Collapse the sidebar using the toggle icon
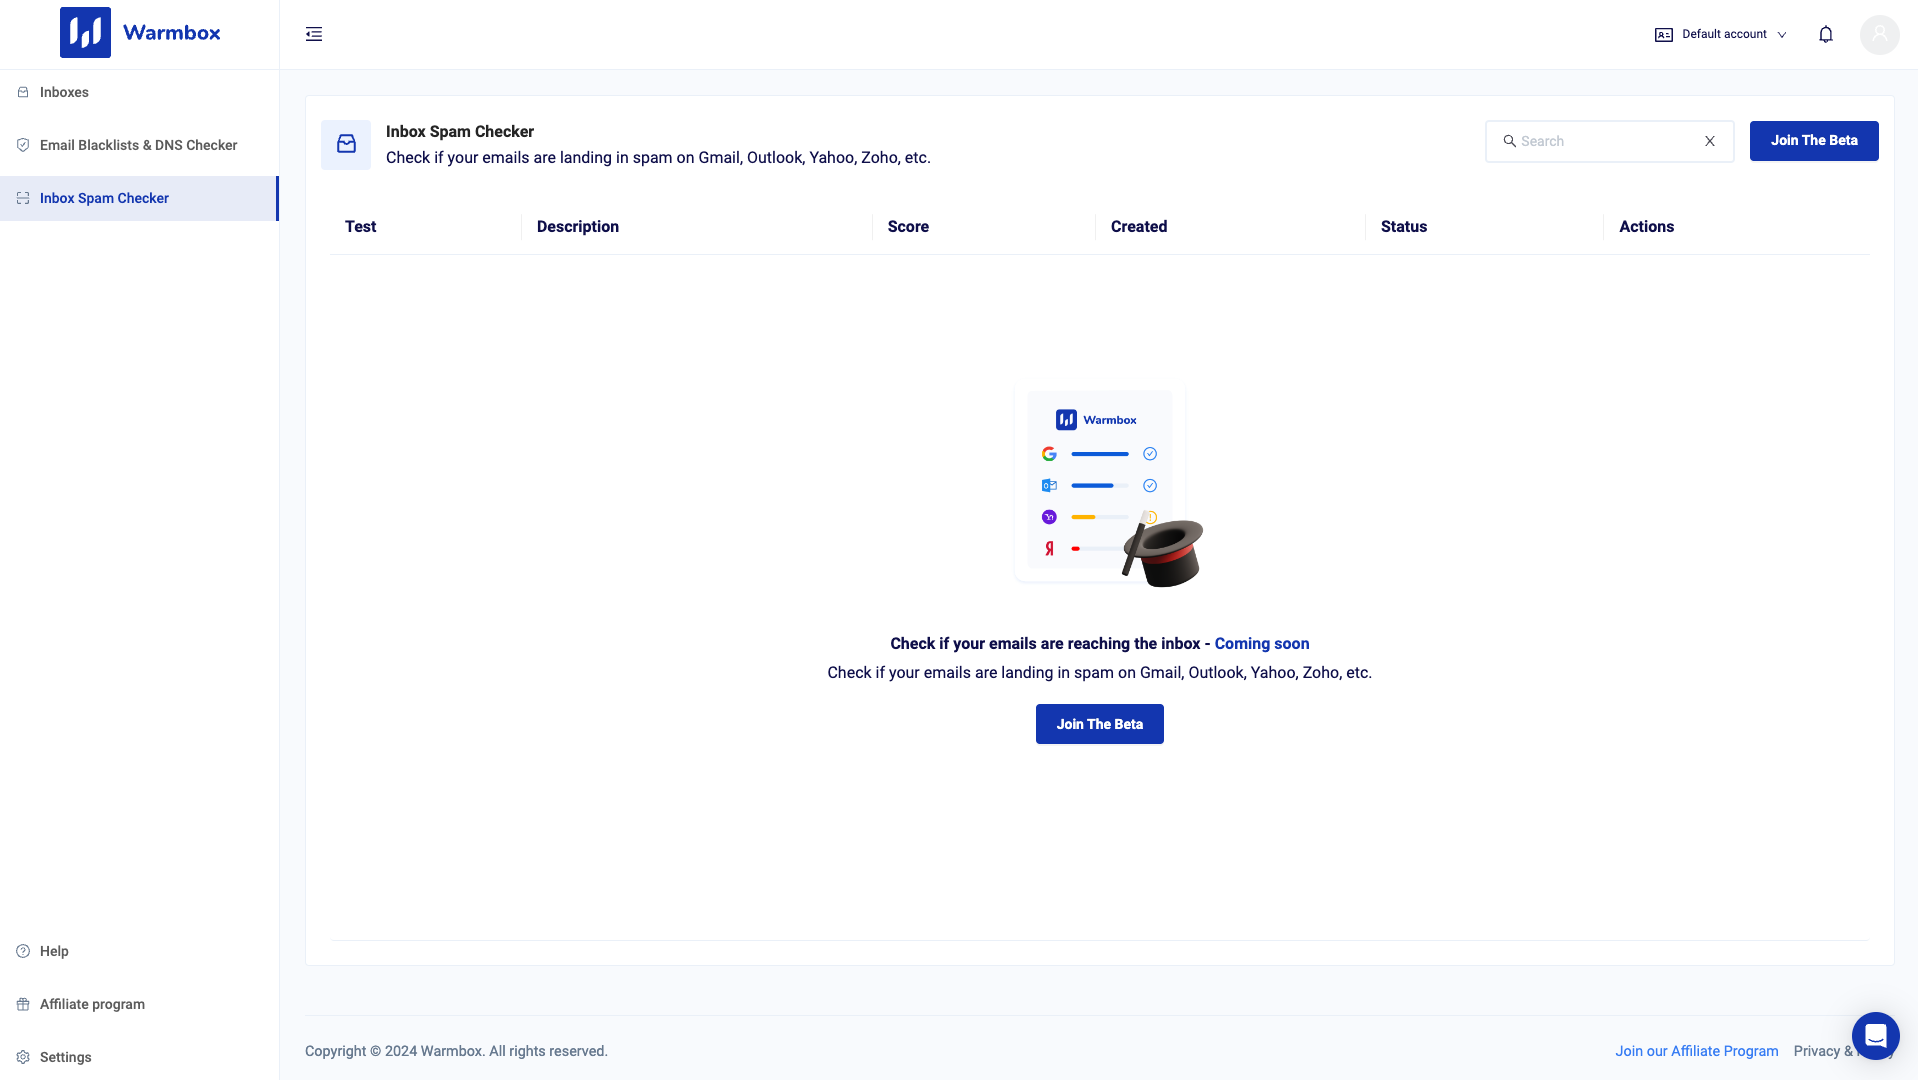The height and width of the screenshot is (1080, 1918). (313, 34)
